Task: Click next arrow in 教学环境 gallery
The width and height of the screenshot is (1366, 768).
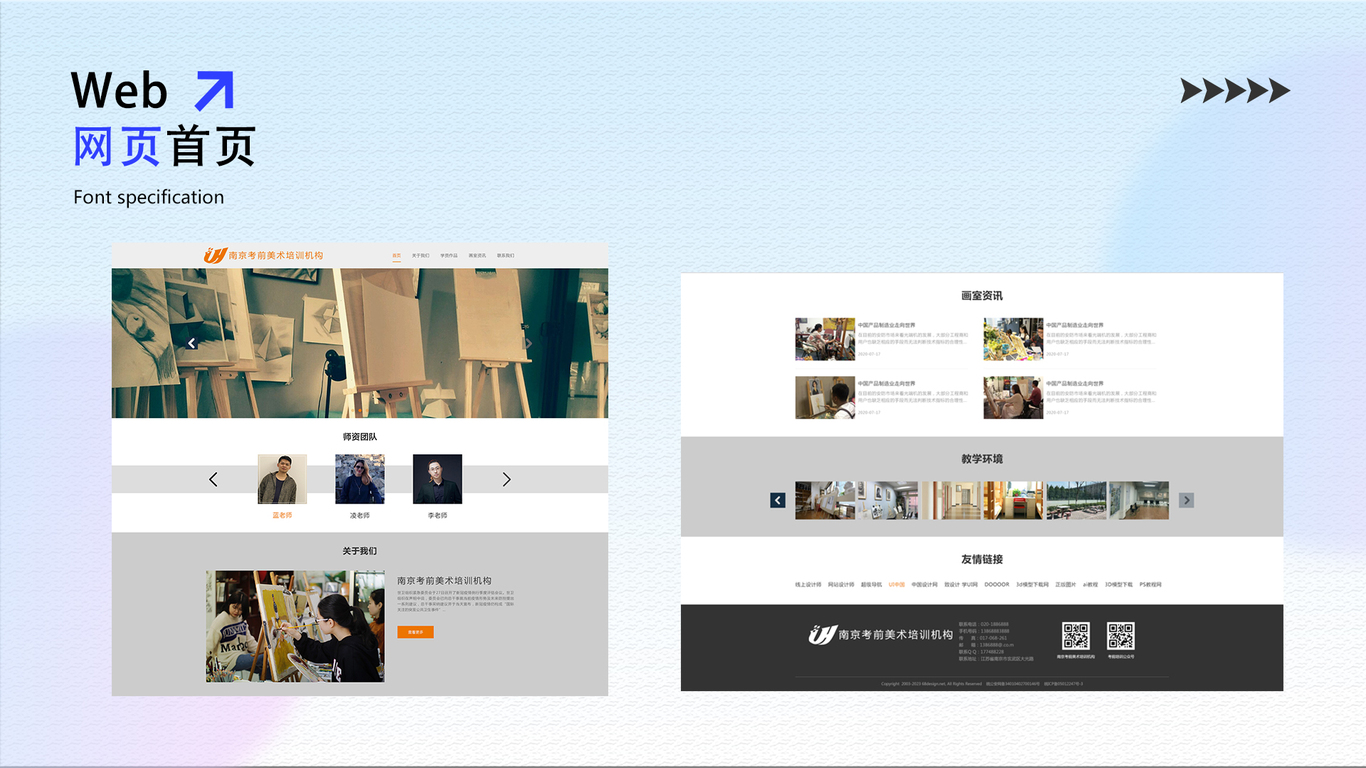Action: coord(1186,500)
